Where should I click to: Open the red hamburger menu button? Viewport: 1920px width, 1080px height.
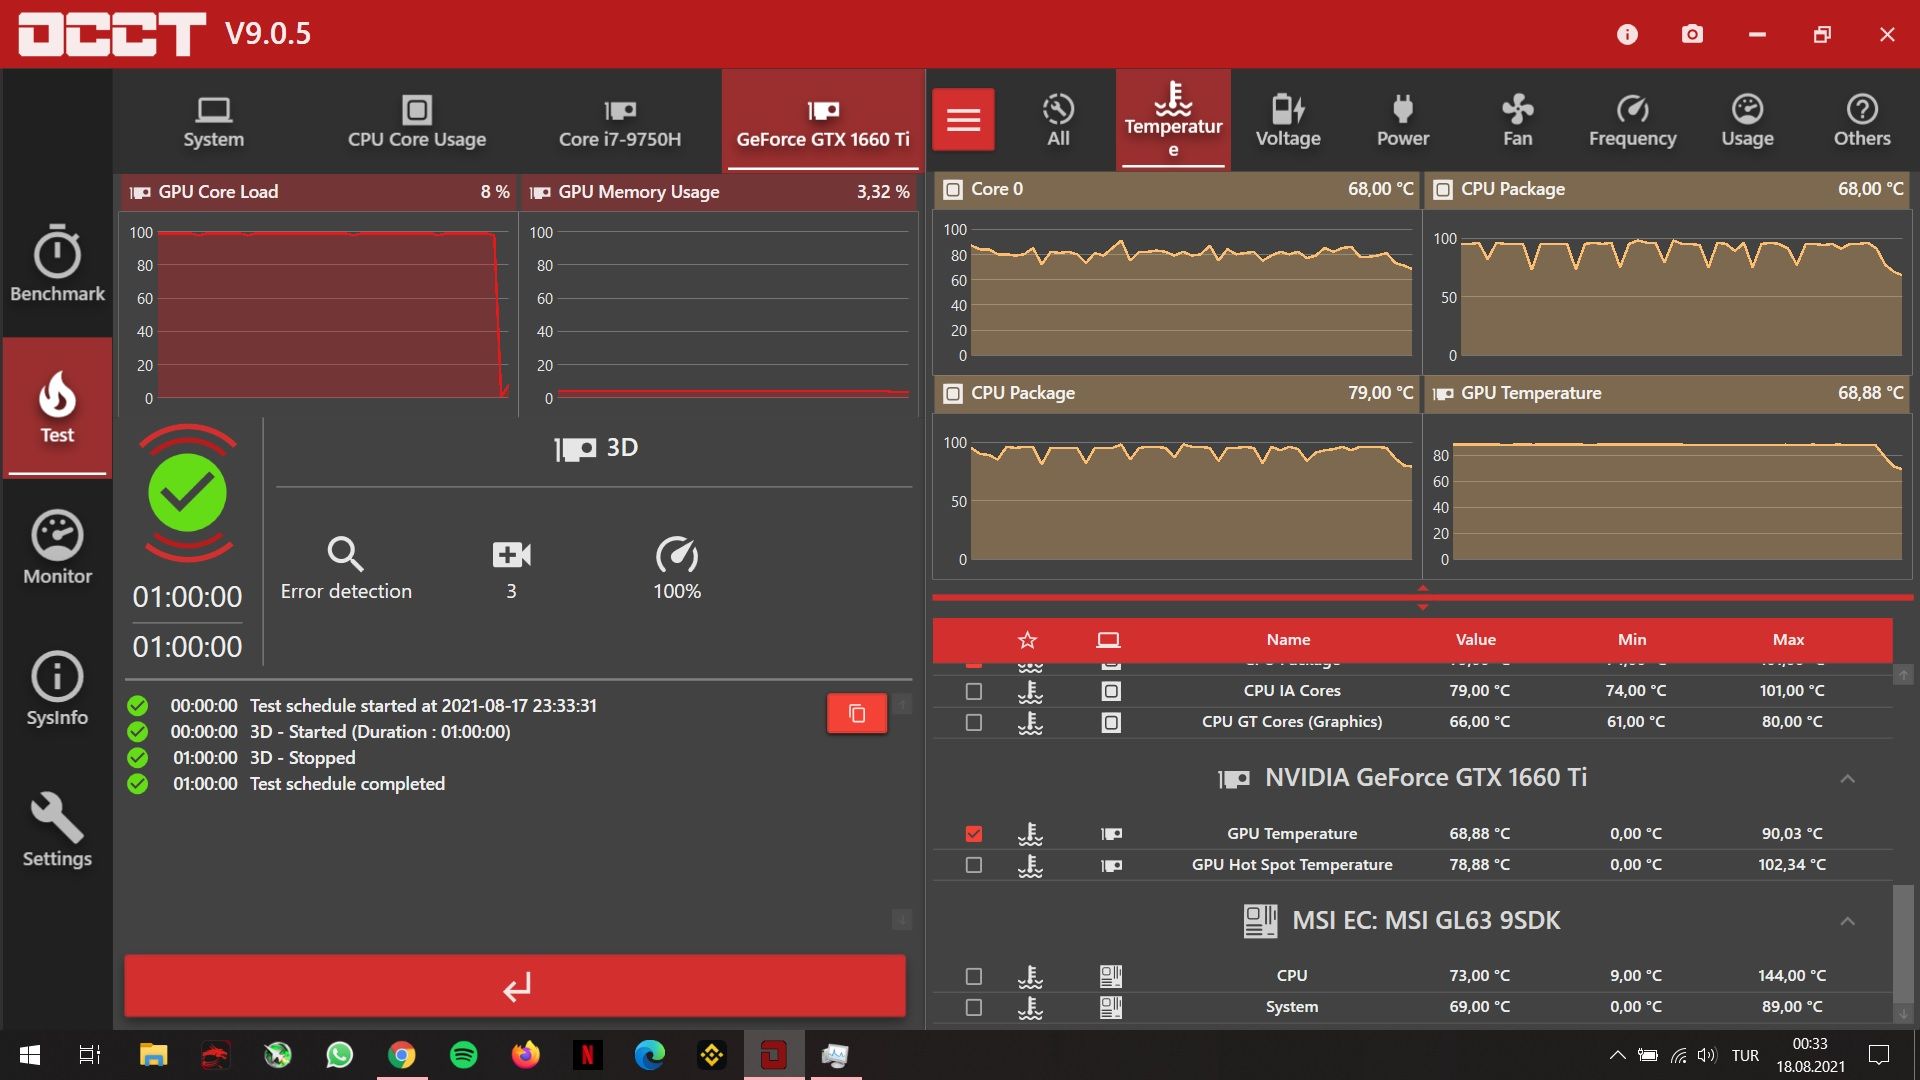963,120
